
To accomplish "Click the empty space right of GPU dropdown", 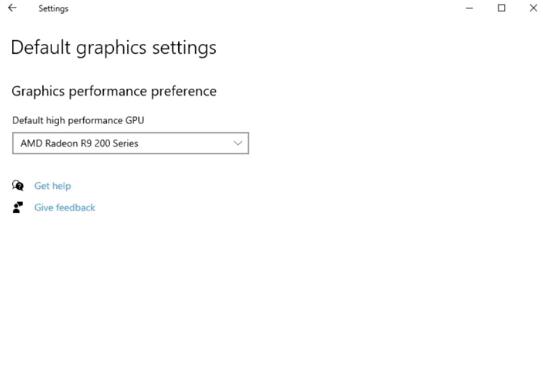I will pos(395,143).
